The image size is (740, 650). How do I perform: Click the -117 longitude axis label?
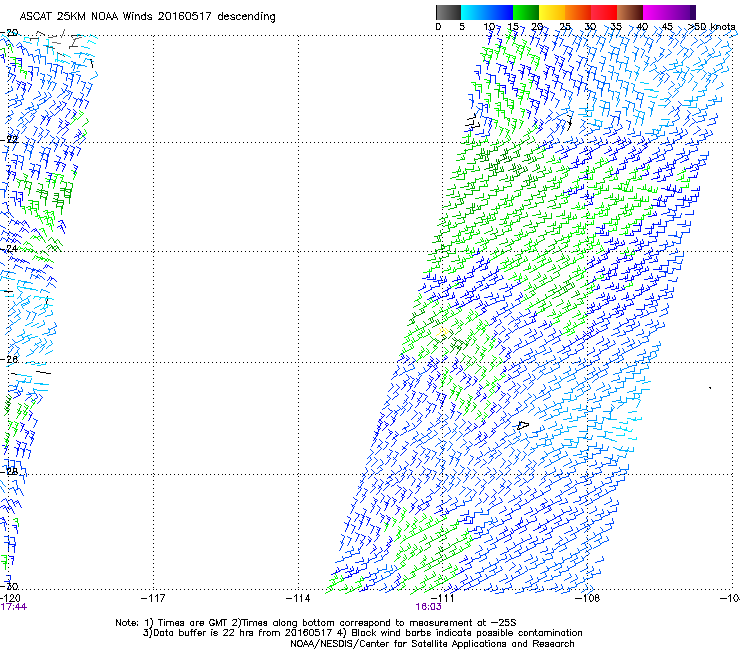pos(153,599)
